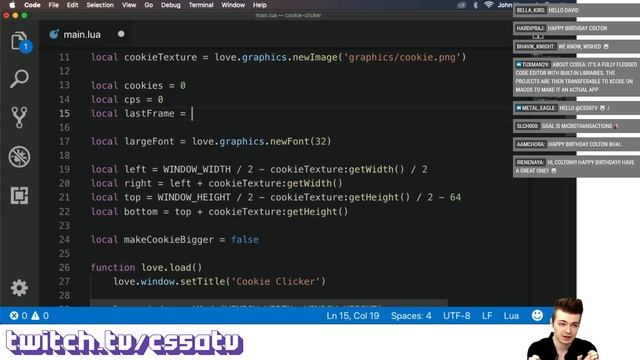Click the Lua file icon on main.lua tab

point(54,34)
